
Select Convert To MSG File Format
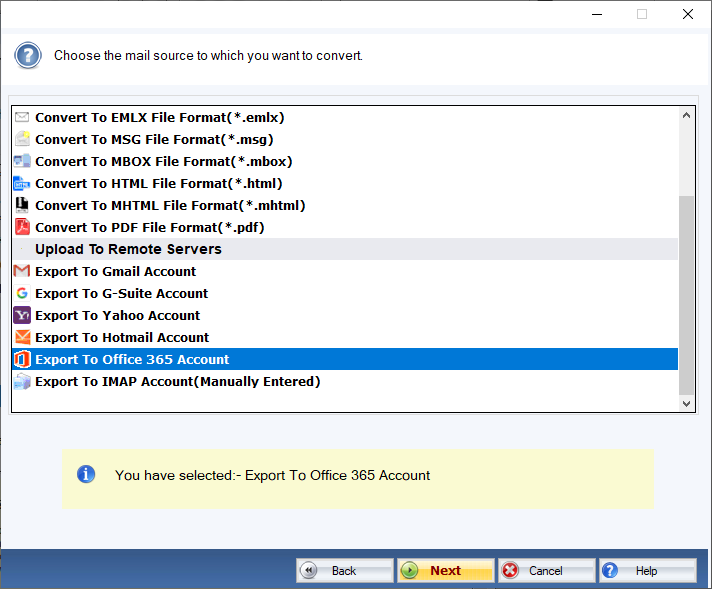[x=345, y=139]
